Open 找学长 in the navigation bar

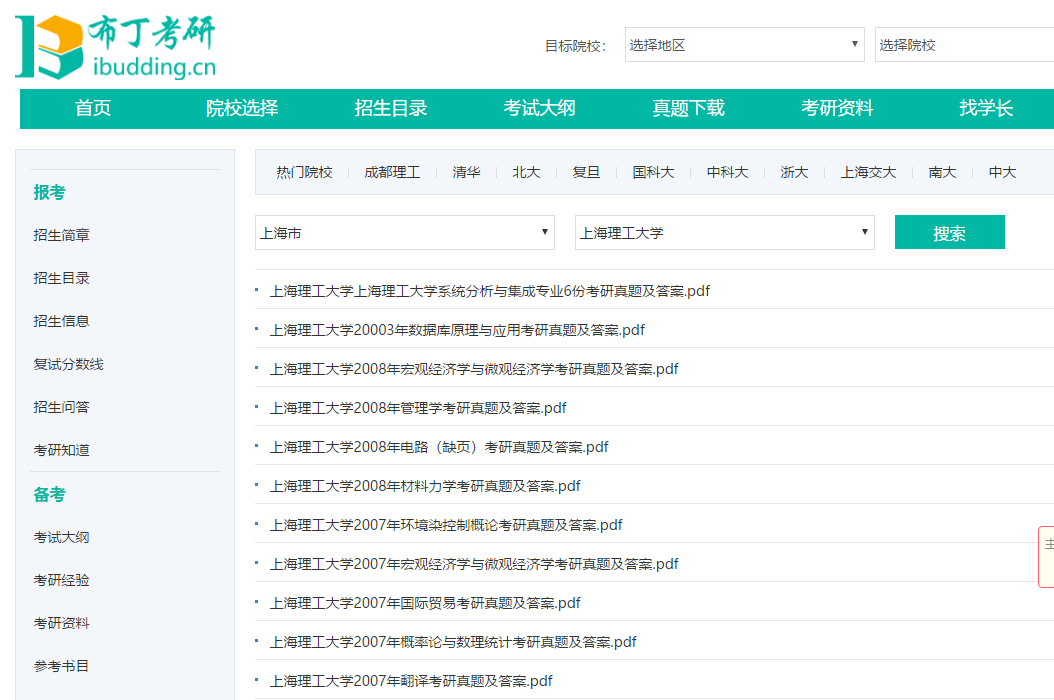coord(986,108)
